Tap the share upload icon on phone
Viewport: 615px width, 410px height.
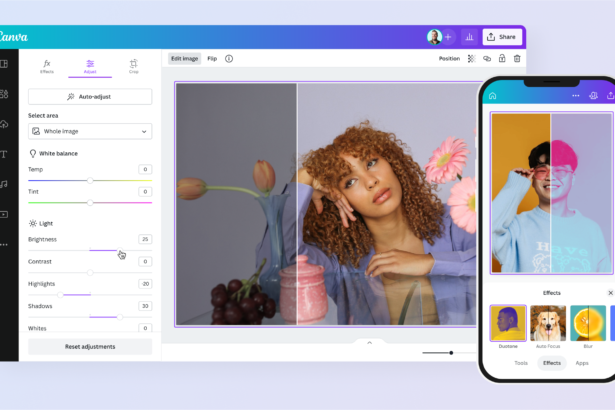[x=610, y=96]
